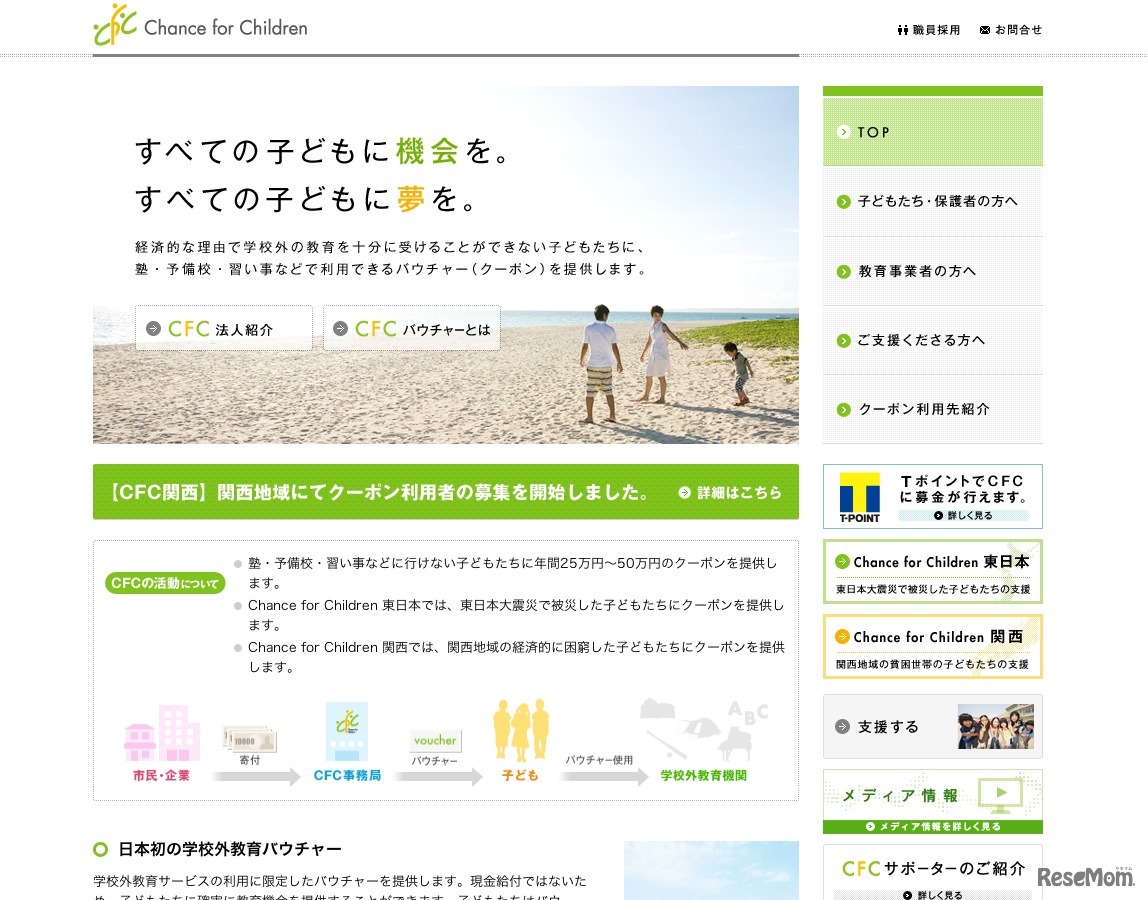Open CFCサポーターのご紹介 banner
The height and width of the screenshot is (900, 1148).
(933, 872)
